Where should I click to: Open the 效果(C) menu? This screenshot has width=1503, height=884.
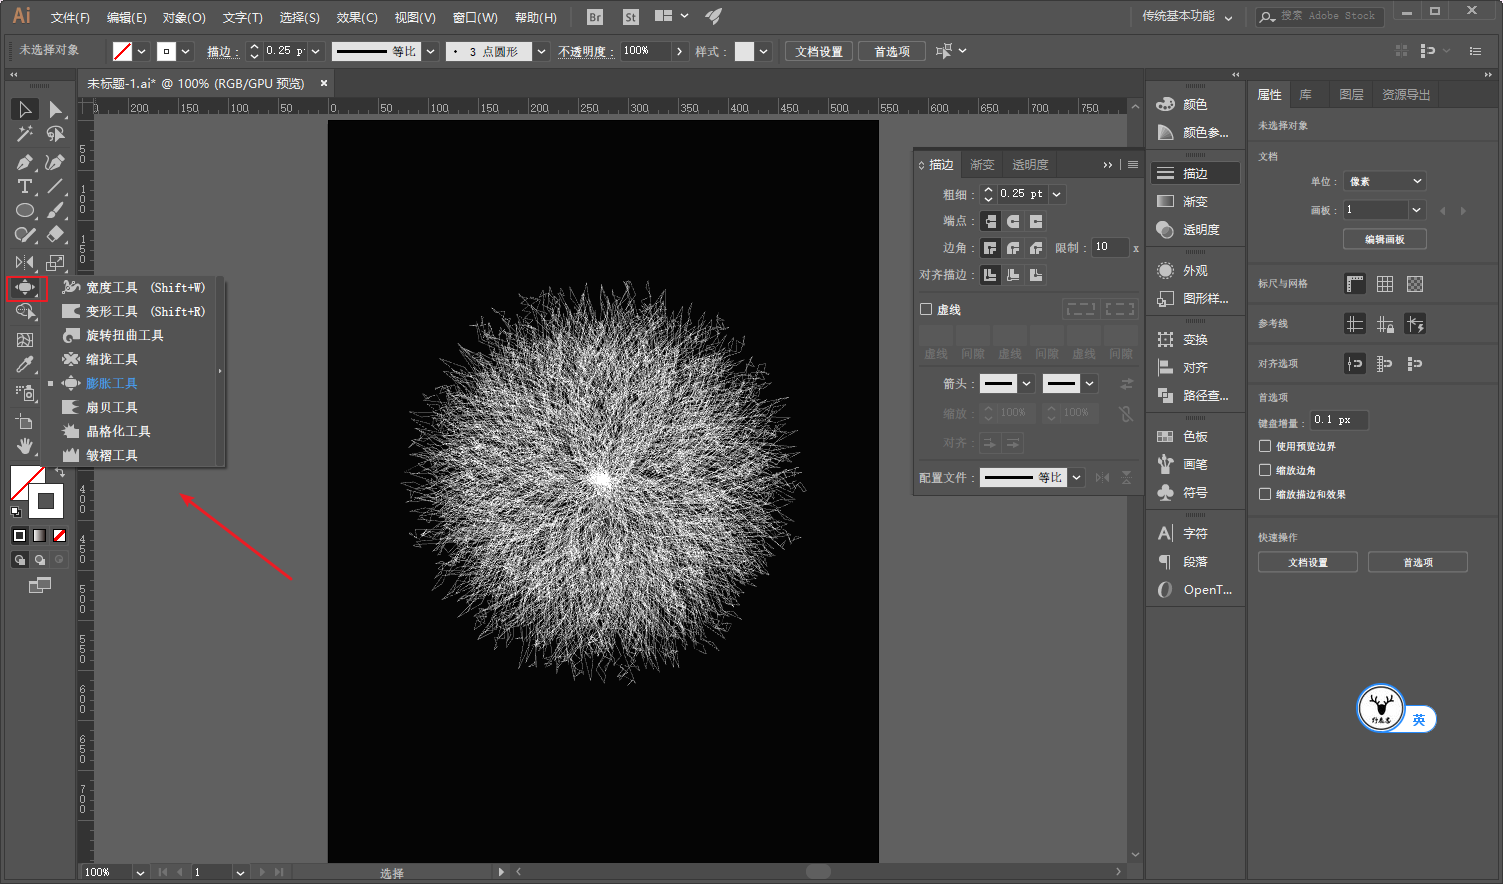point(357,17)
